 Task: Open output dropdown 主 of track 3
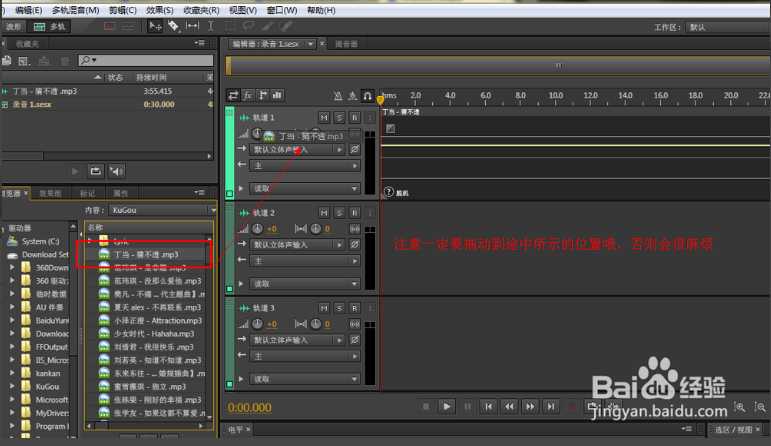click(x=305, y=356)
